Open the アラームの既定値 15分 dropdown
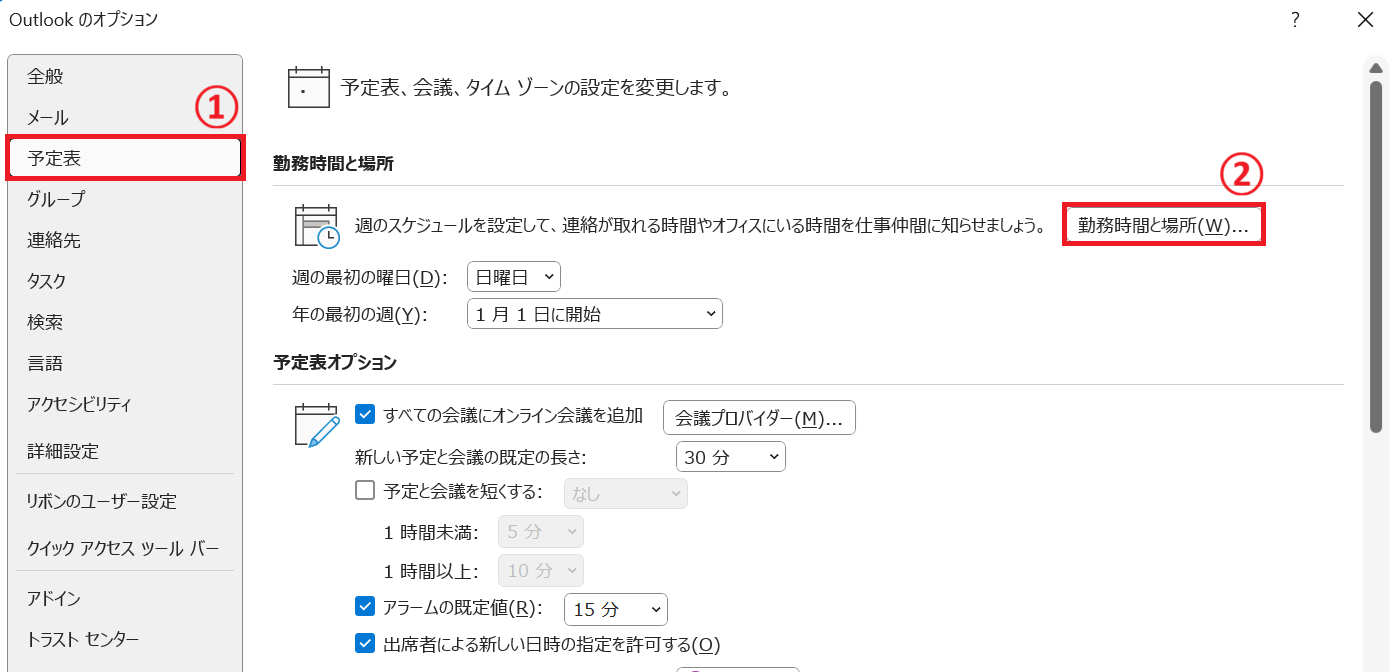The width and height of the screenshot is (1391, 672). (615, 609)
